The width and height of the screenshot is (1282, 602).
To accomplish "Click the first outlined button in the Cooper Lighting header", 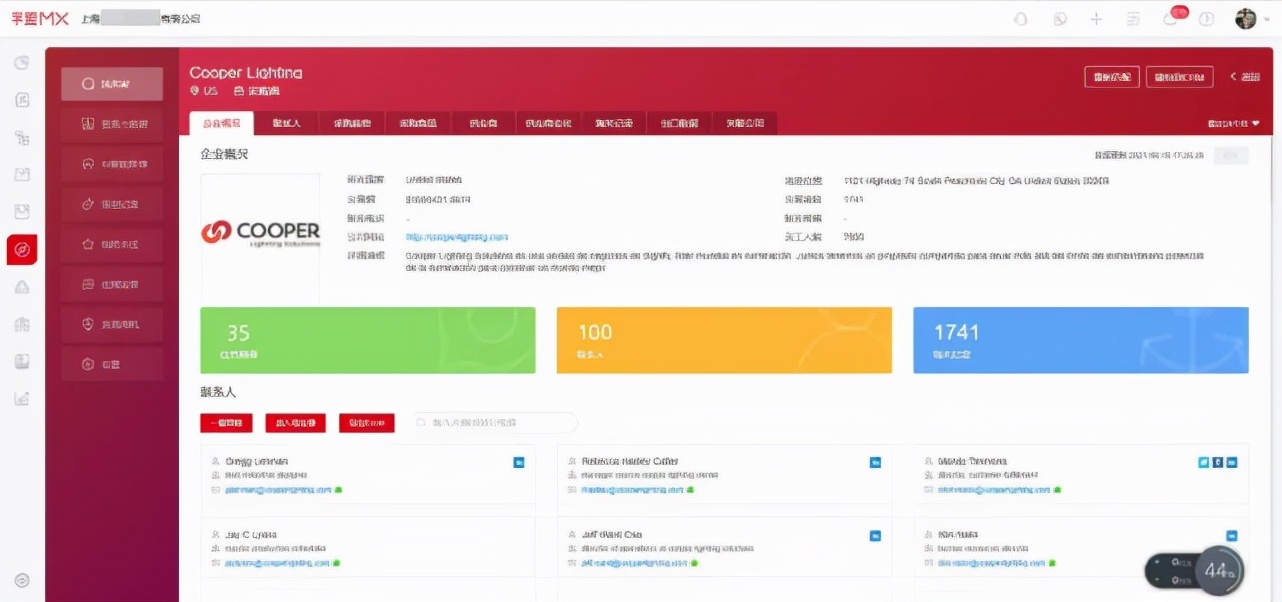I will click(1112, 77).
